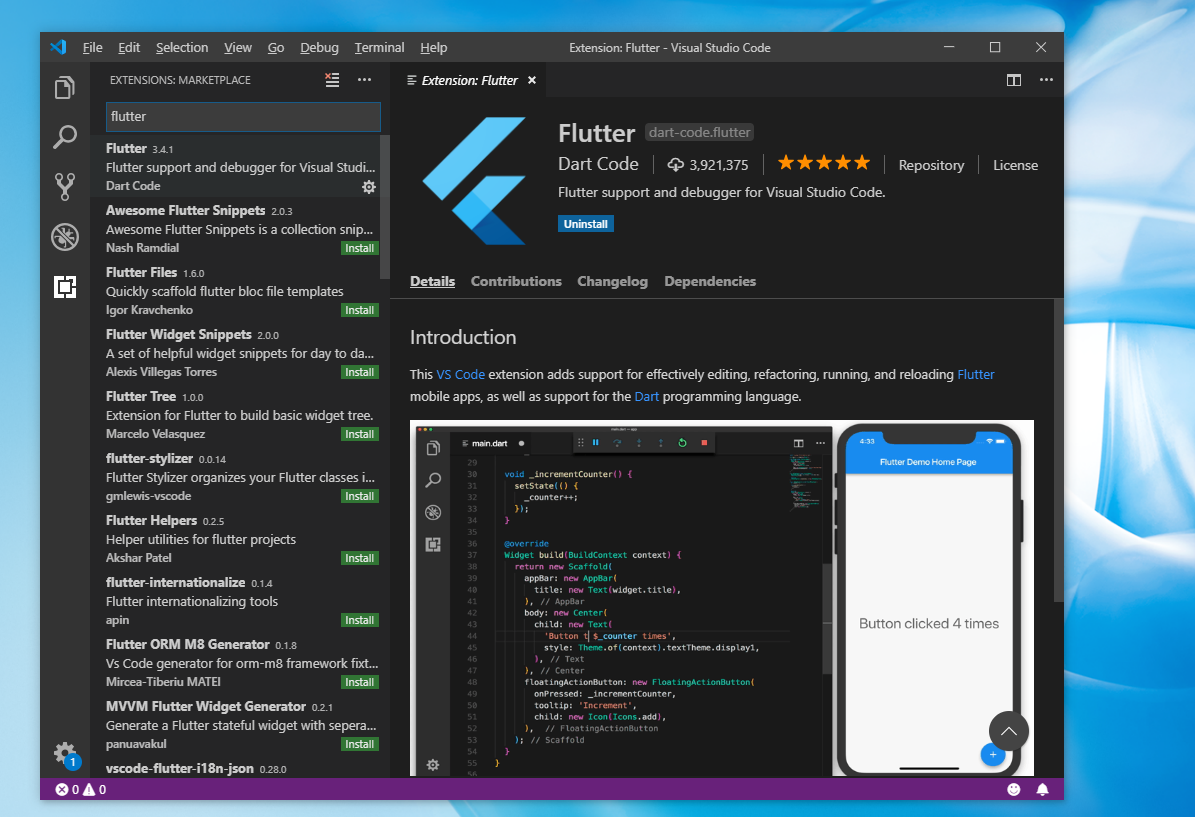Select the Extensions icon in activity bar
The image size is (1195, 817).
point(65,287)
